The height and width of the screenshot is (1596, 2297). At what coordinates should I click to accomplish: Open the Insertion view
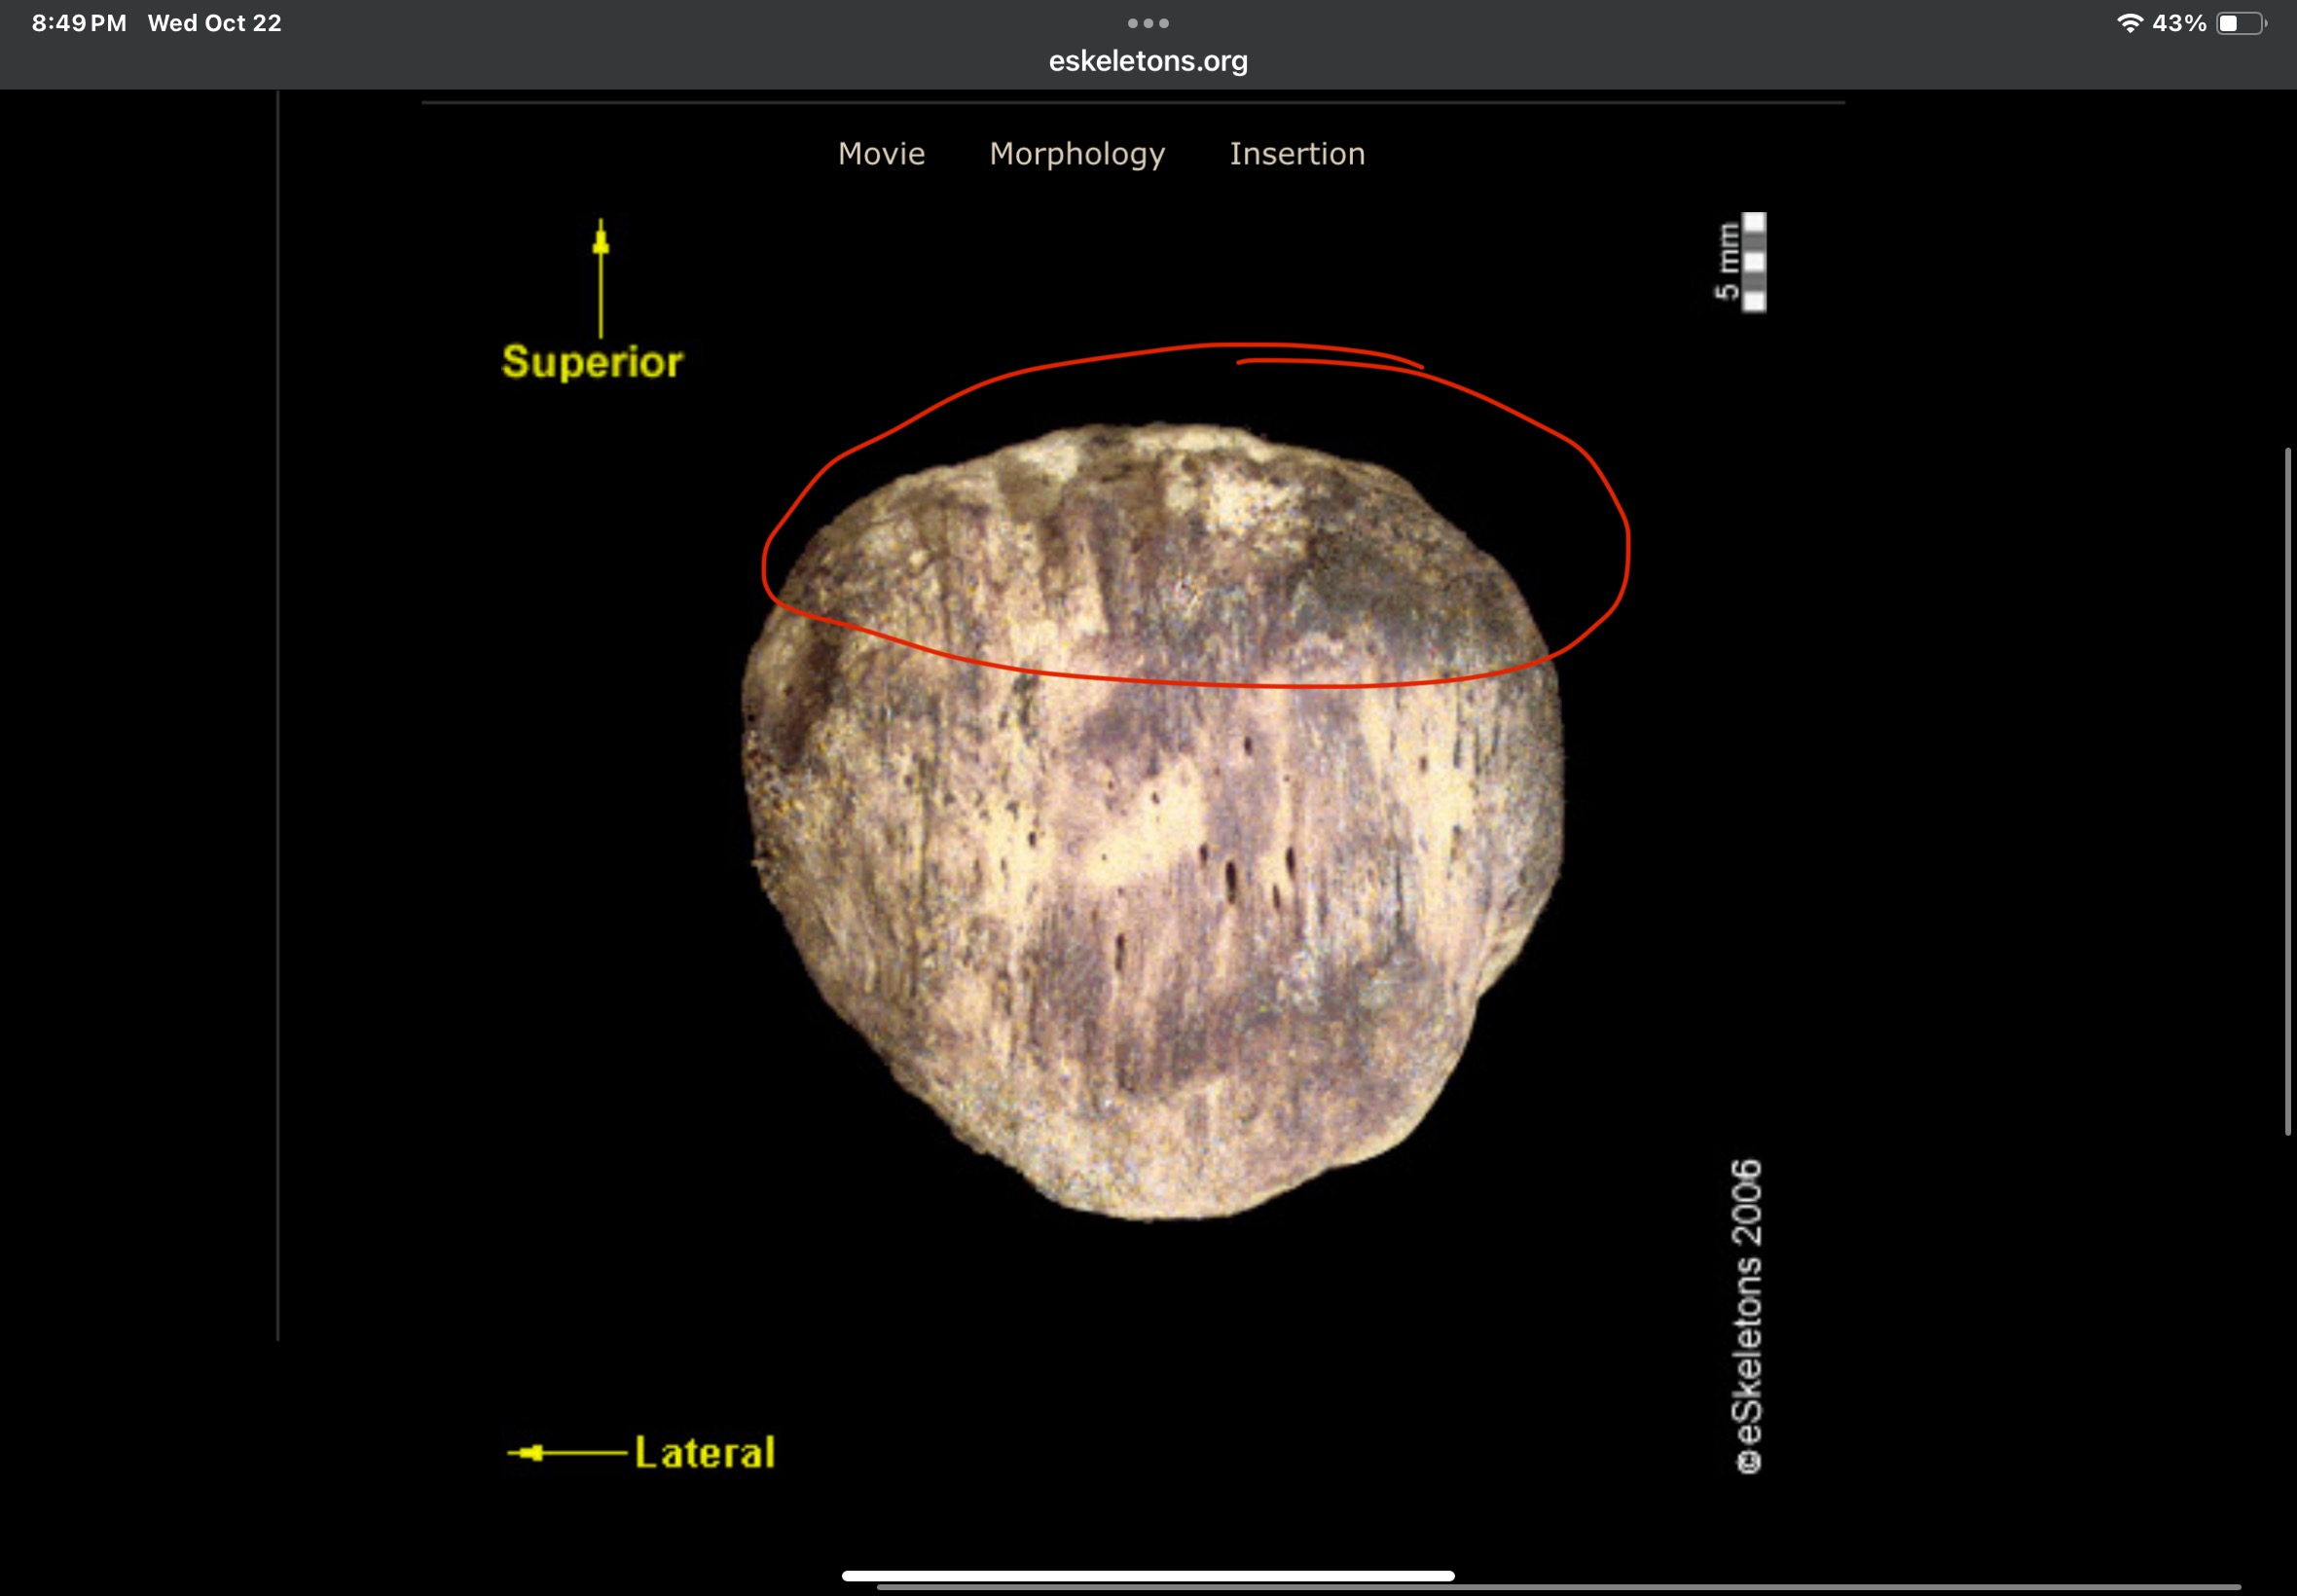click(x=1297, y=154)
